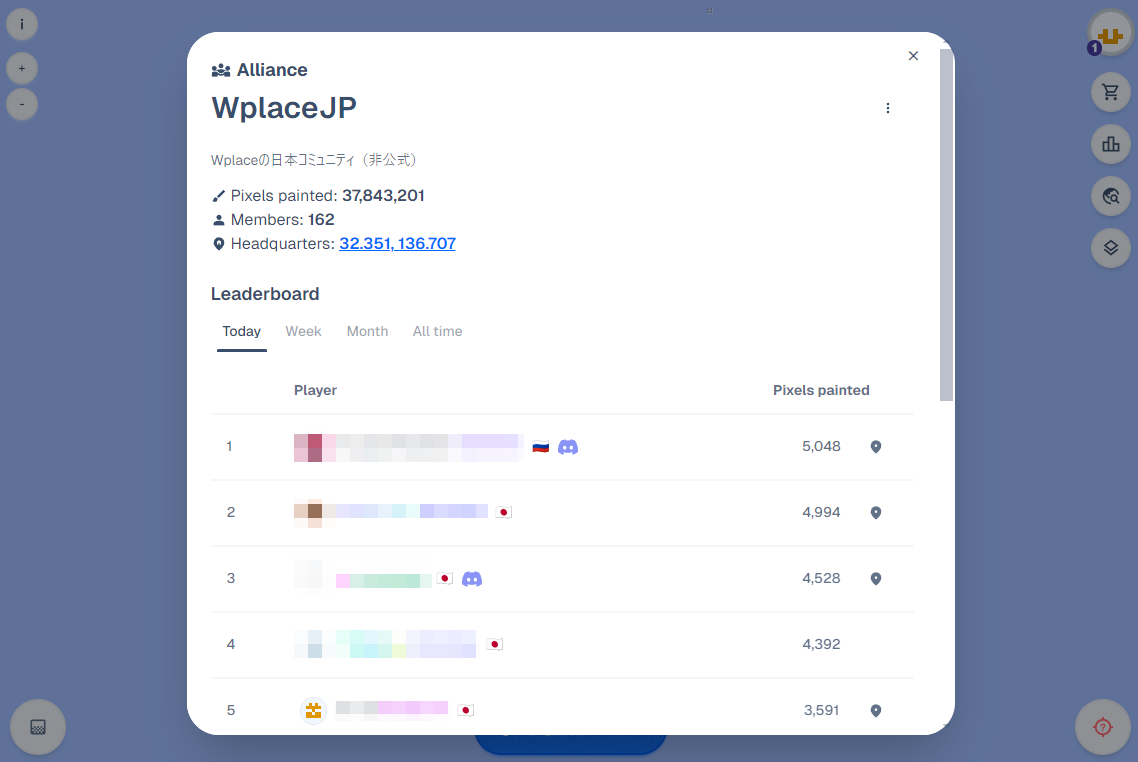This screenshot has height=762, width=1138.
Task: Open the palette button at bottom left
Action: click(38, 726)
